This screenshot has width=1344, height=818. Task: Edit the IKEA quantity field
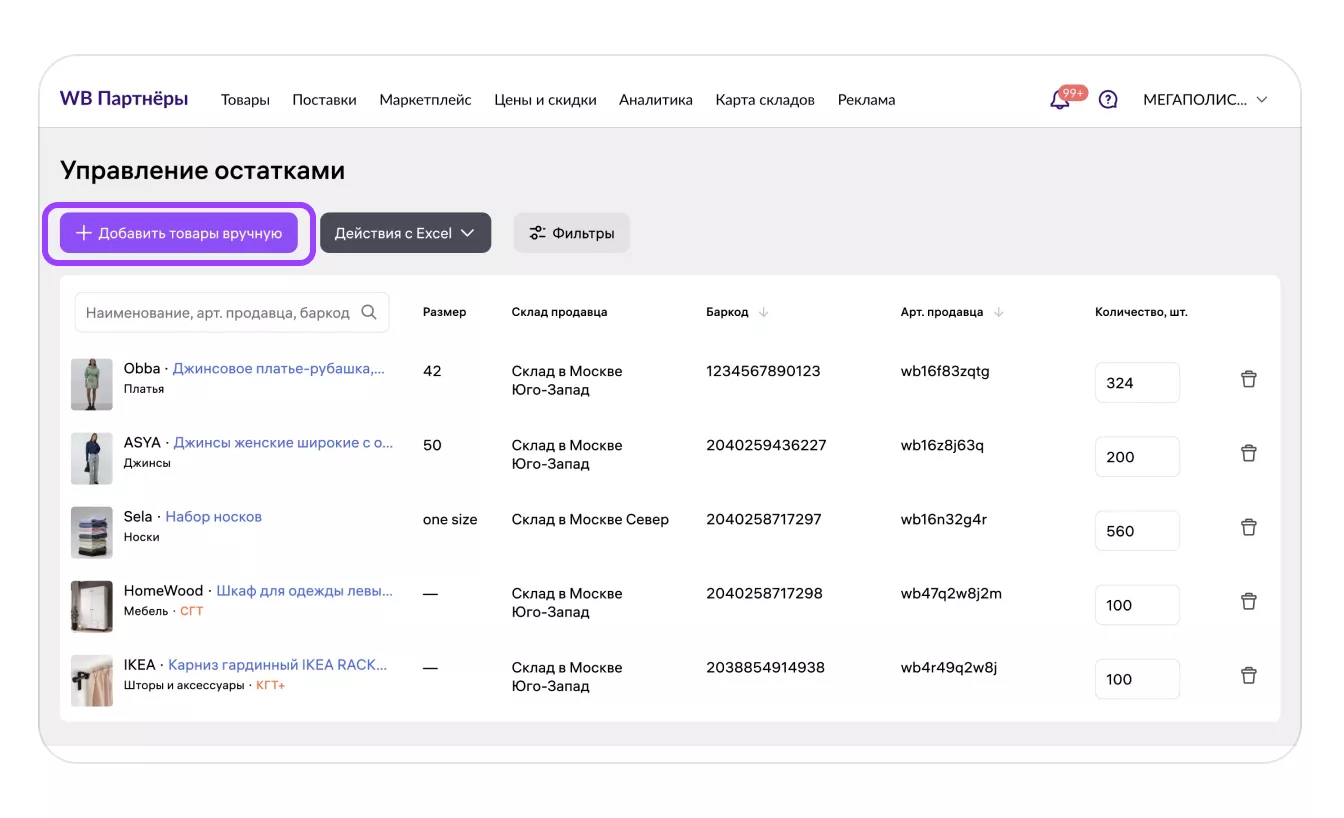[x=1137, y=679]
